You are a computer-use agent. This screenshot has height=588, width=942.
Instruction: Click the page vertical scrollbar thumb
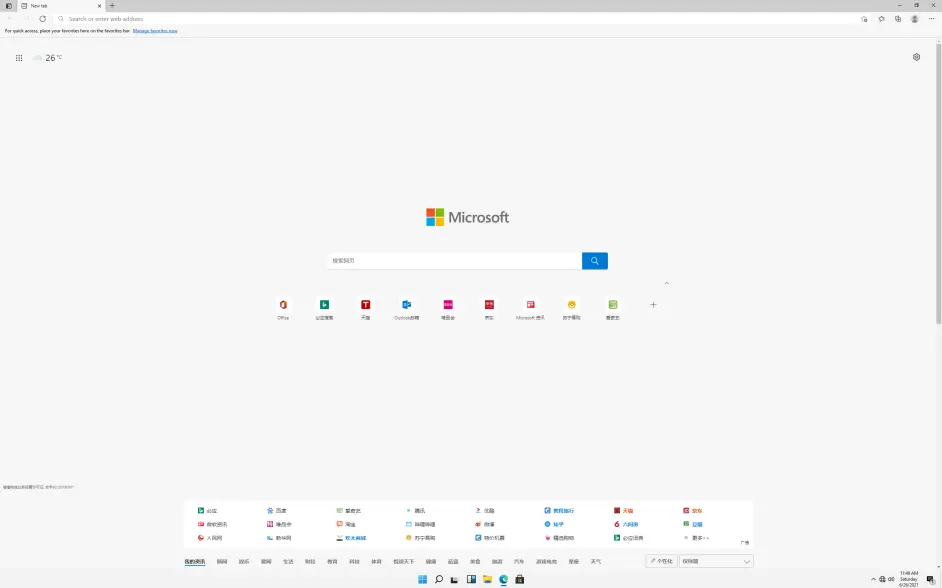point(938,183)
